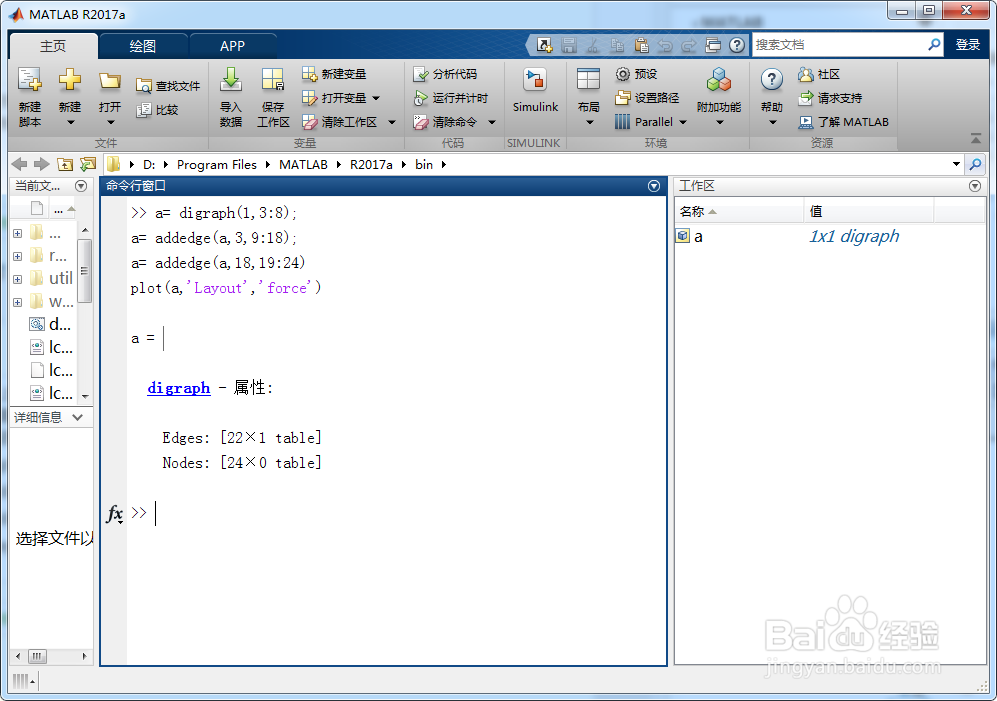Click 'R2017a' in the folder path
997x701 pixels.
(371, 164)
